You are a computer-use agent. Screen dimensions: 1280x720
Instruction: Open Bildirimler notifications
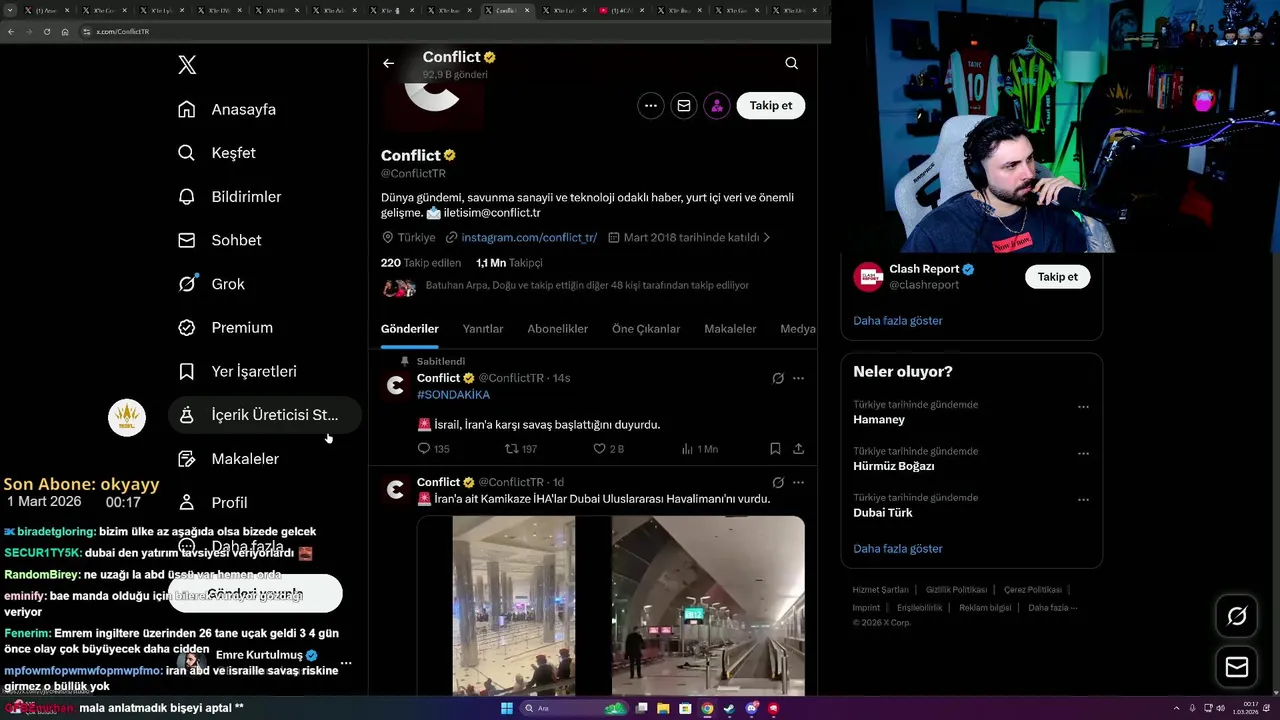click(x=230, y=197)
